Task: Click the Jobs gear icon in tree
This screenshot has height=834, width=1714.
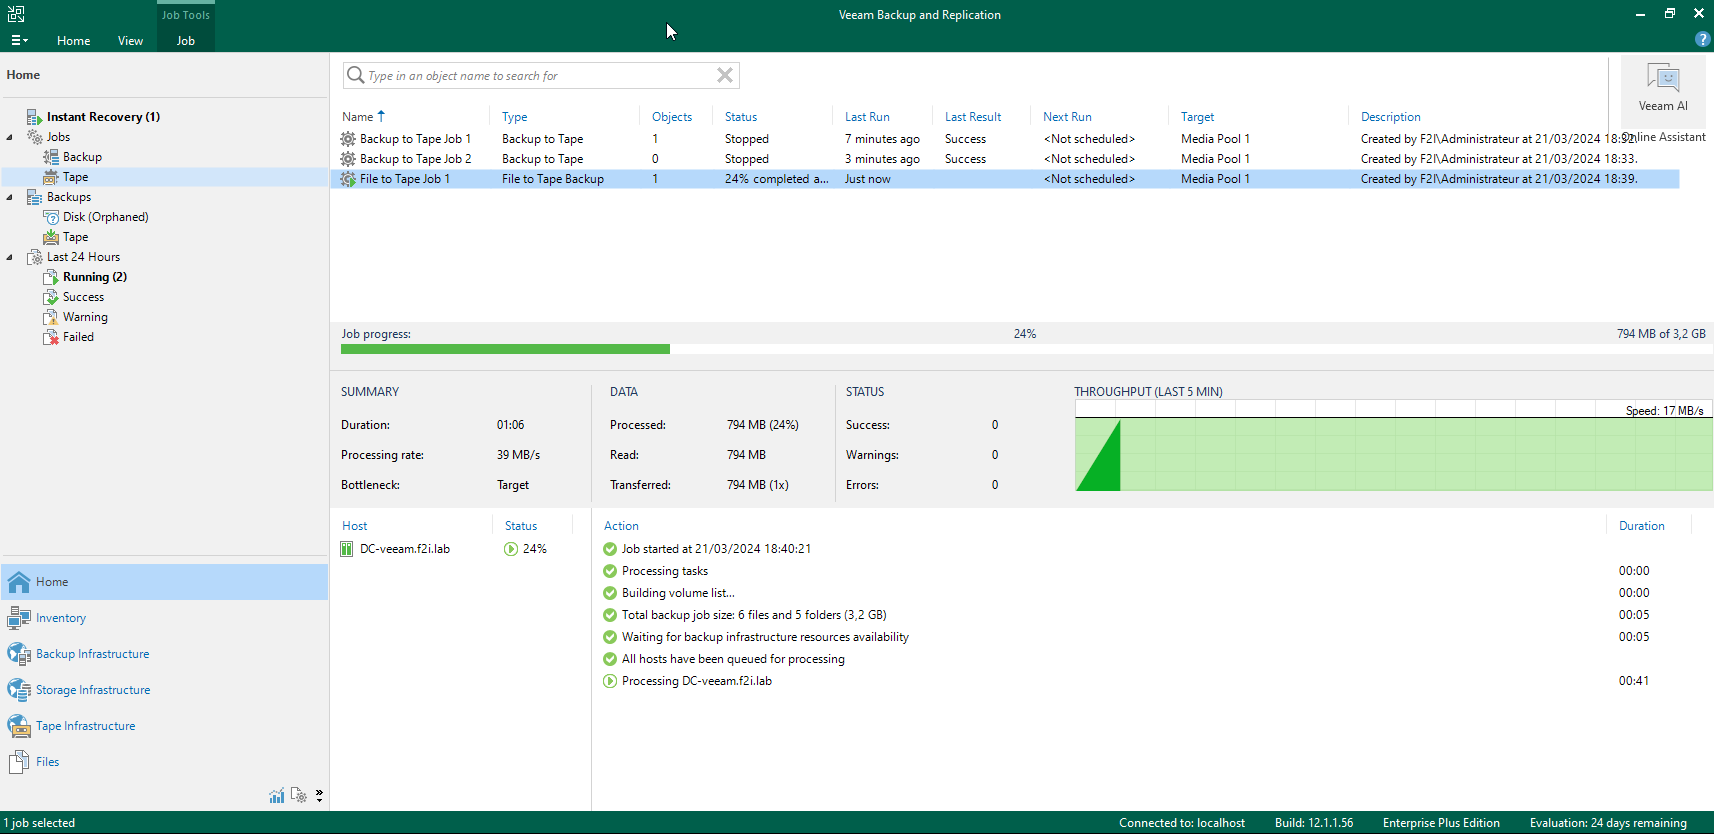Action: click(x=34, y=137)
